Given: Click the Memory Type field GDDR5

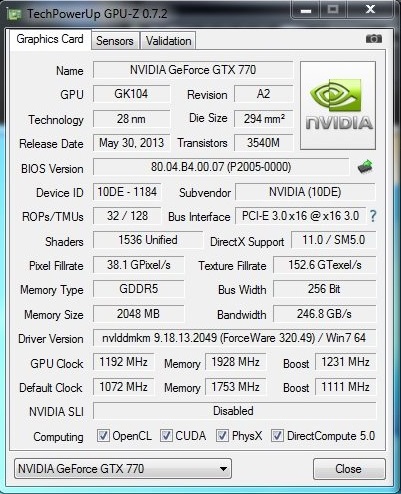Looking at the screenshot, I should click(138, 289).
